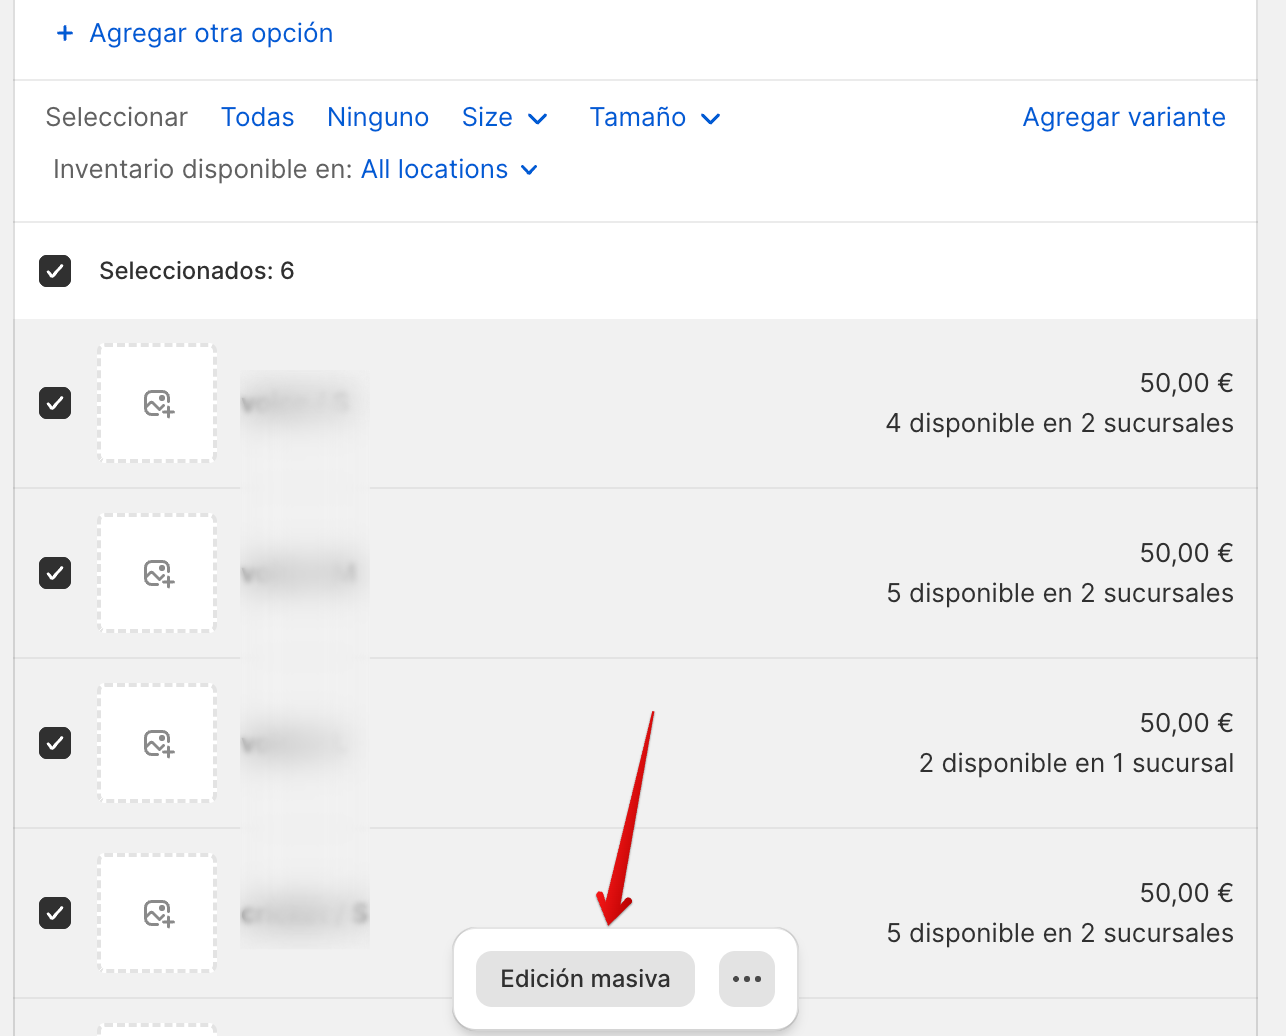Click the Agregar otra opción link
The width and height of the screenshot is (1286, 1036).
click(211, 33)
